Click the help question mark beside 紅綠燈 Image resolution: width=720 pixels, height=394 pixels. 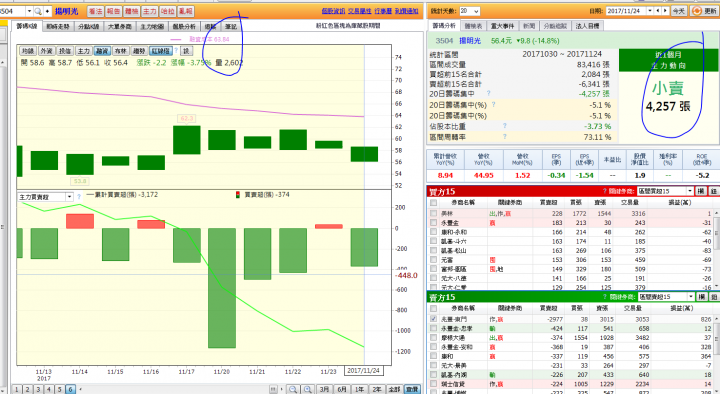click(176, 51)
